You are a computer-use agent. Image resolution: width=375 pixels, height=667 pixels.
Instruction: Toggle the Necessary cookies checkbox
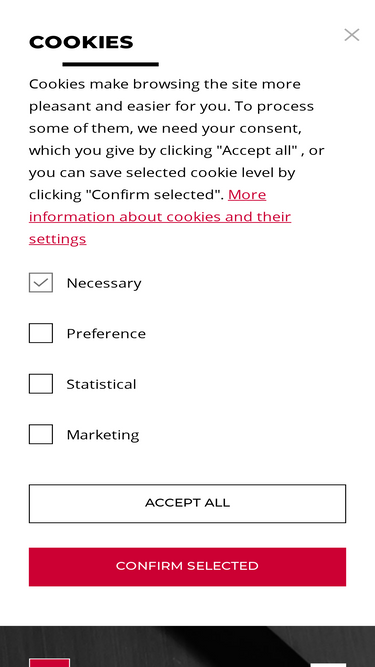point(41,282)
